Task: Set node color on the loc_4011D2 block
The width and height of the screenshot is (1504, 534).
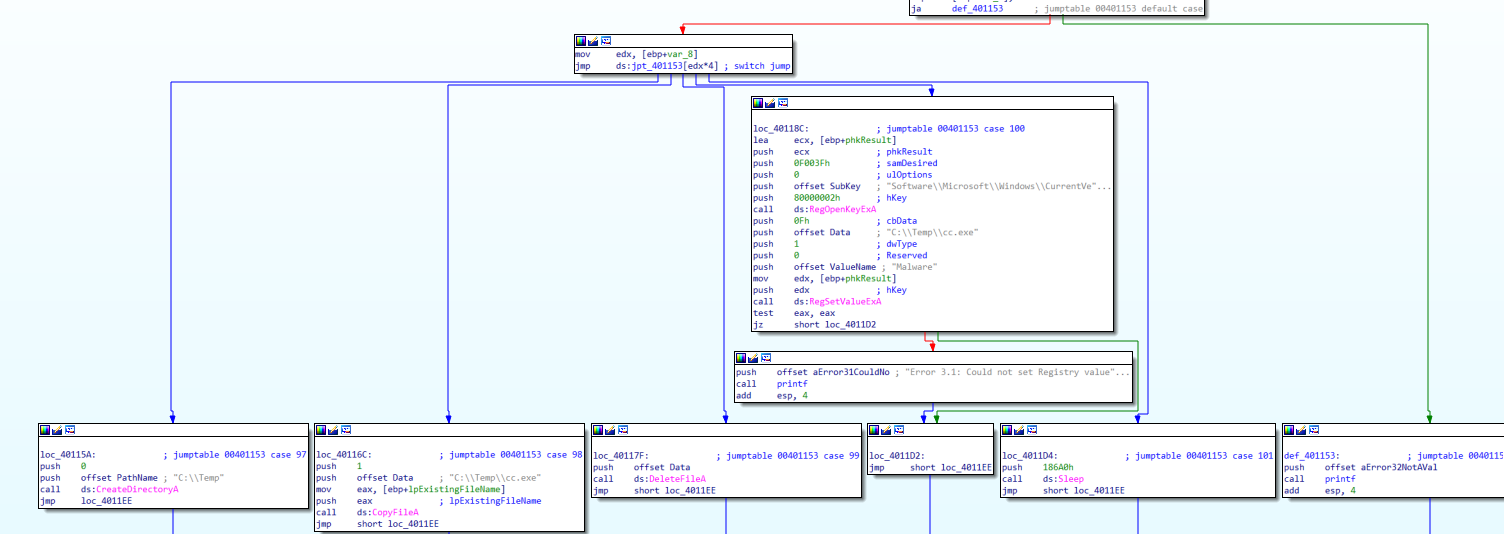Action: (x=874, y=430)
